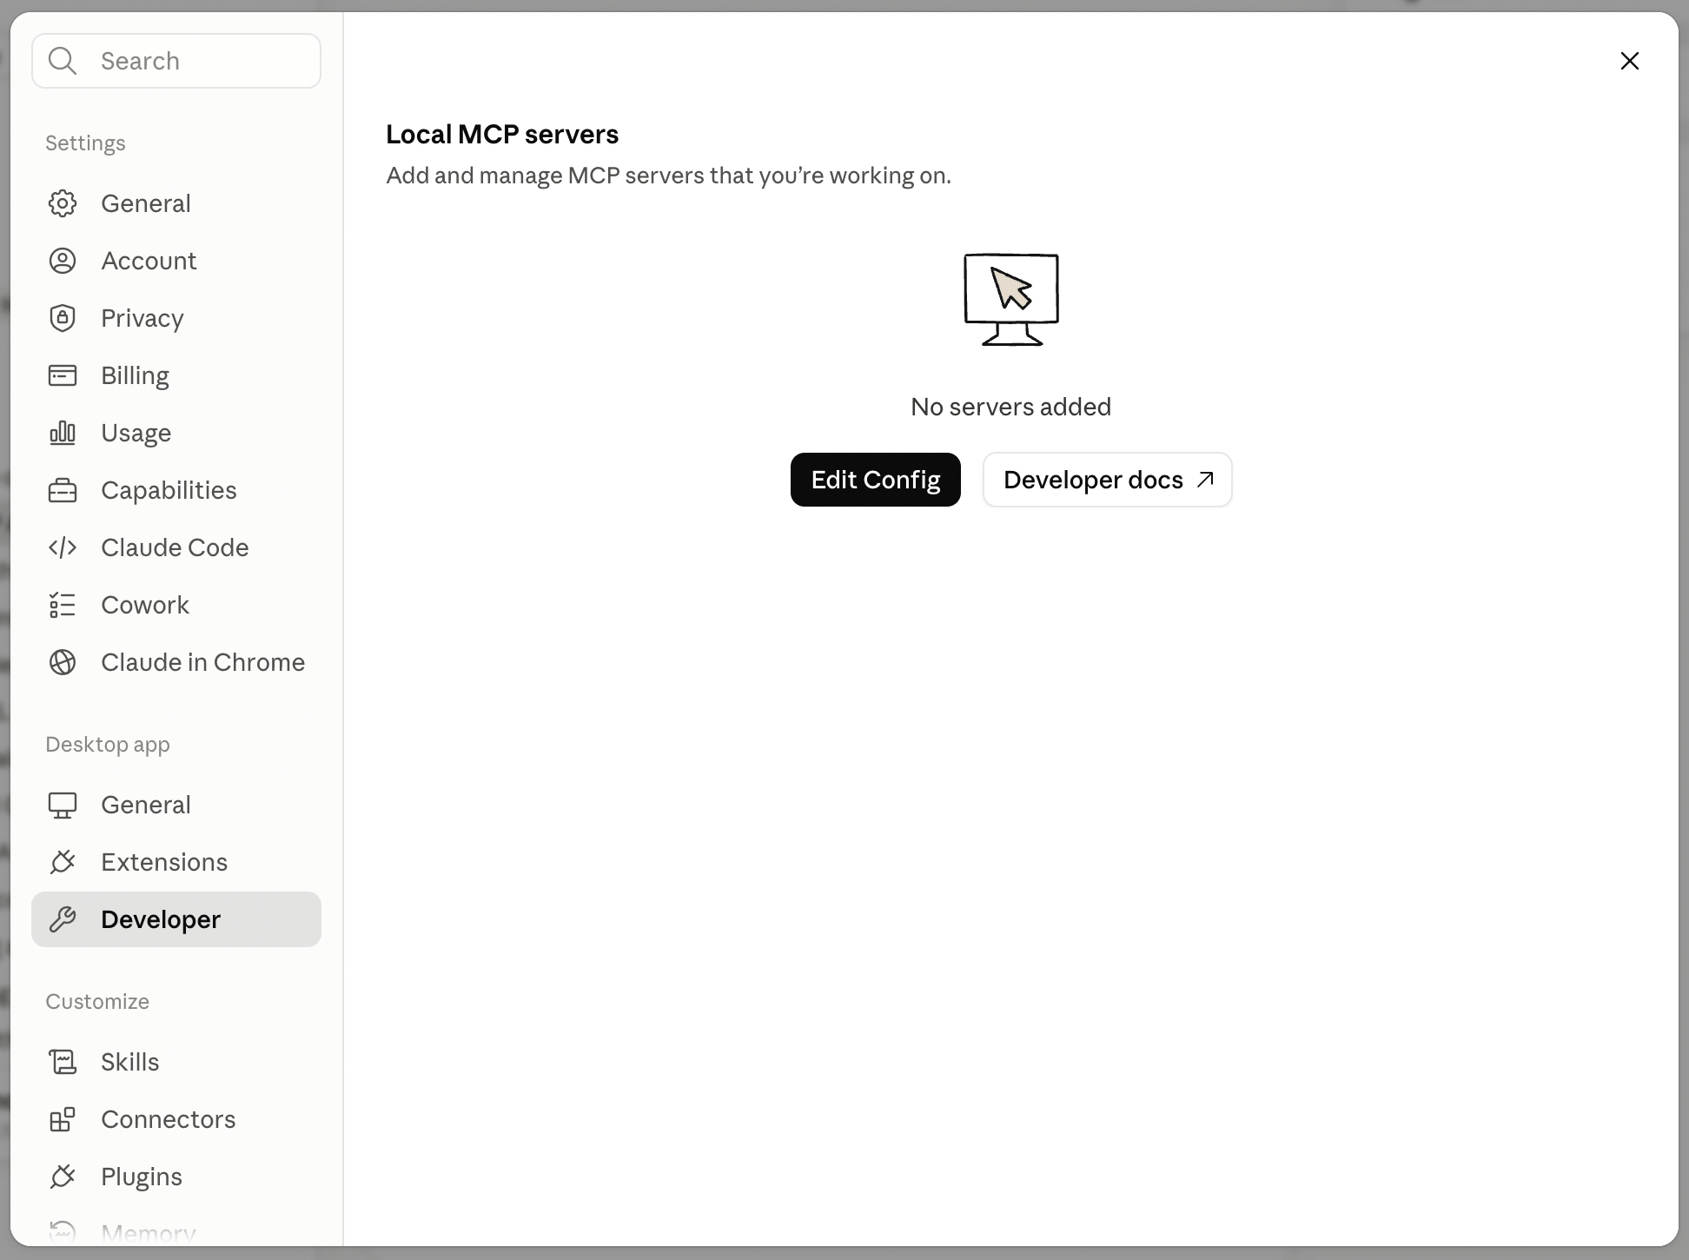The height and width of the screenshot is (1260, 1689).
Task: Click the arrow icon on Developer docs
Action: pos(1205,479)
